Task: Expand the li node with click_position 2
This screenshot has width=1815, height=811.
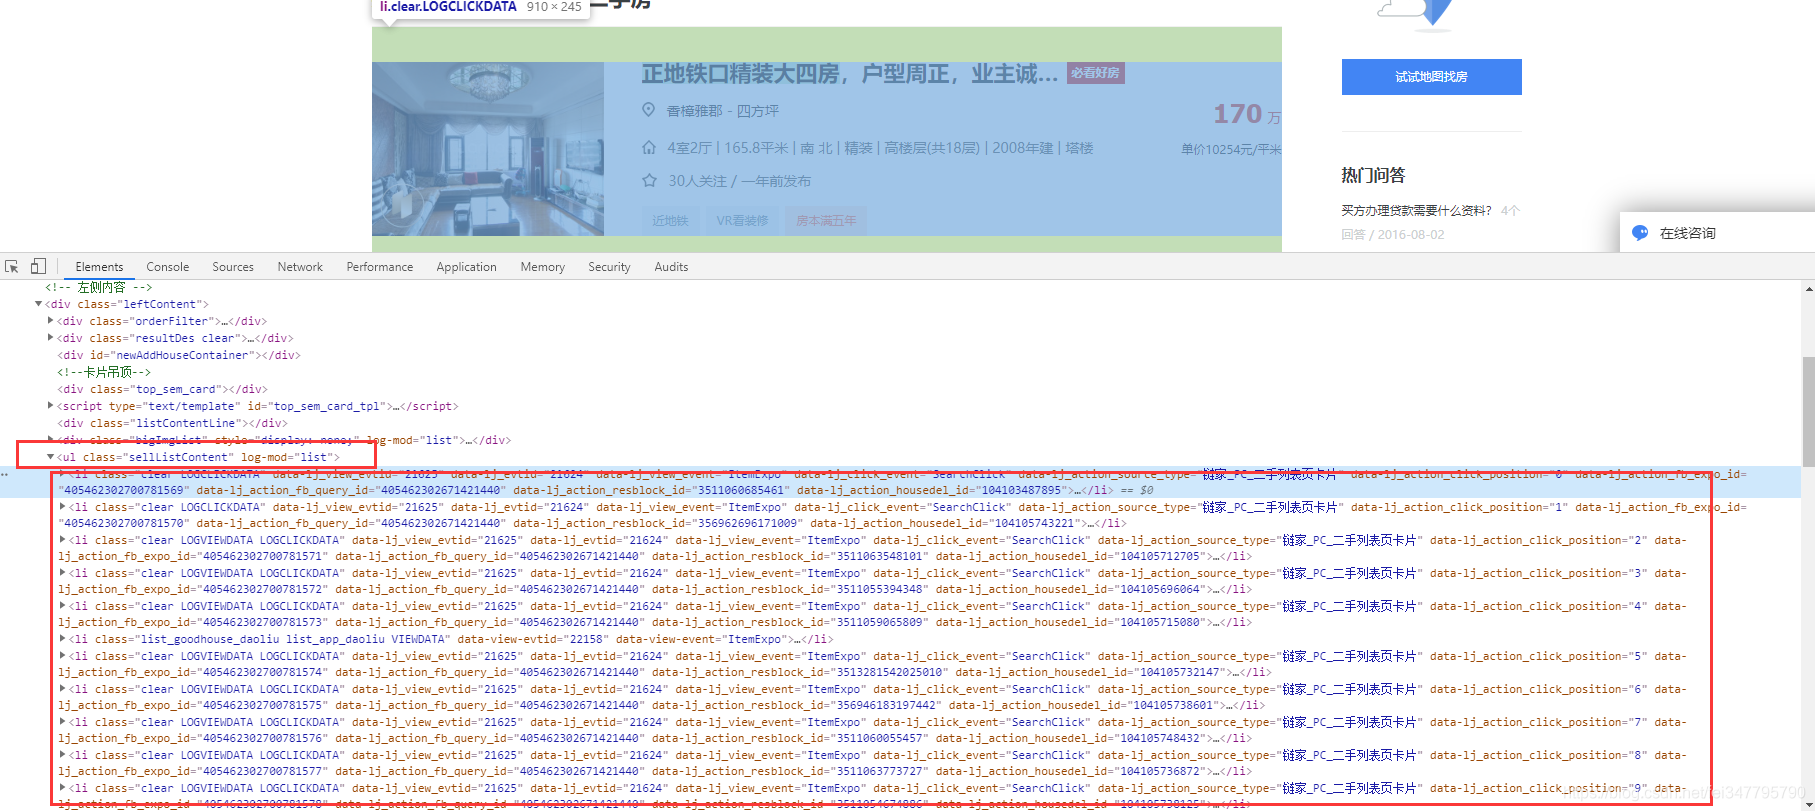Action: (x=63, y=540)
